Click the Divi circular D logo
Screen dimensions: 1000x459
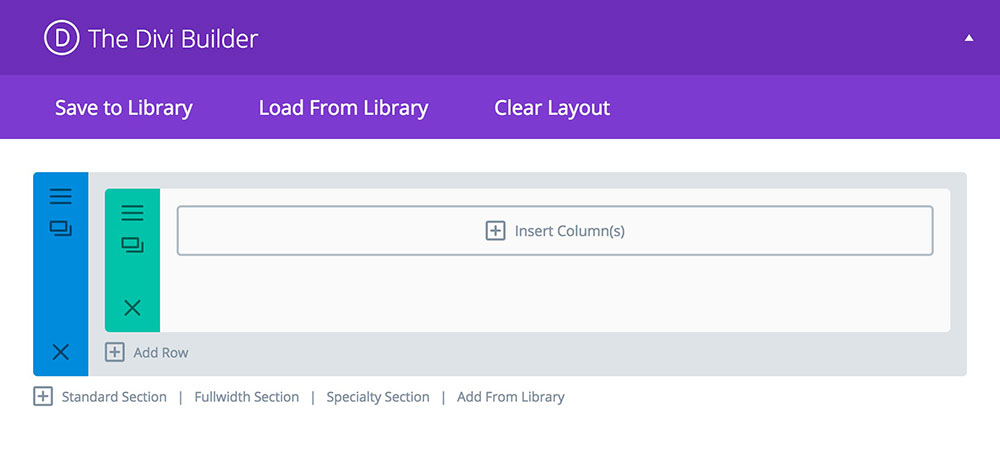[61, 39]
